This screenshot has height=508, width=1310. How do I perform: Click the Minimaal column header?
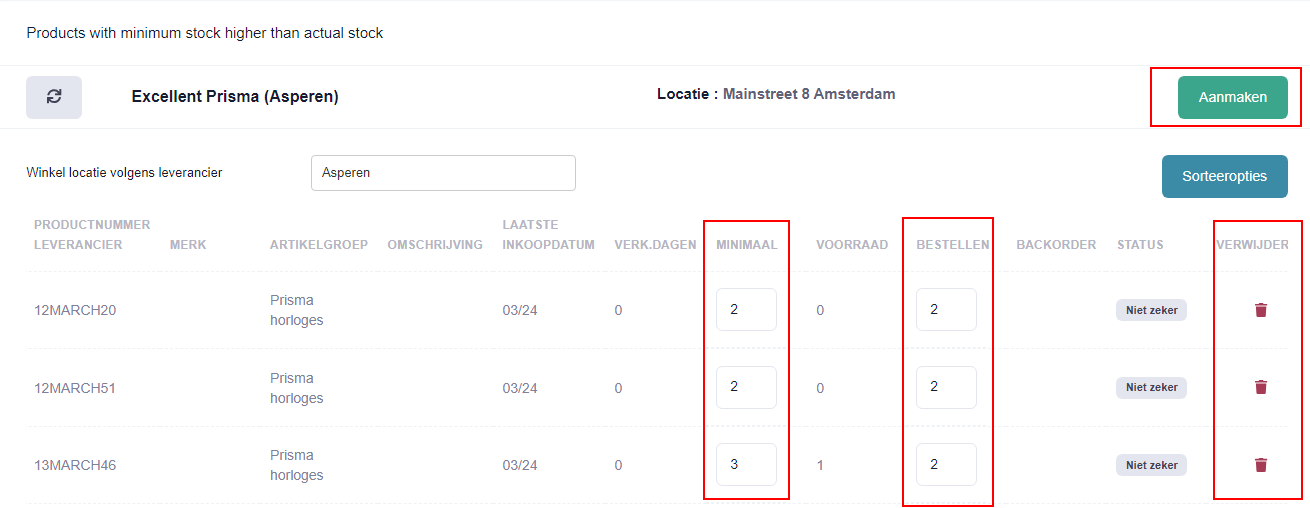point(746,245)
